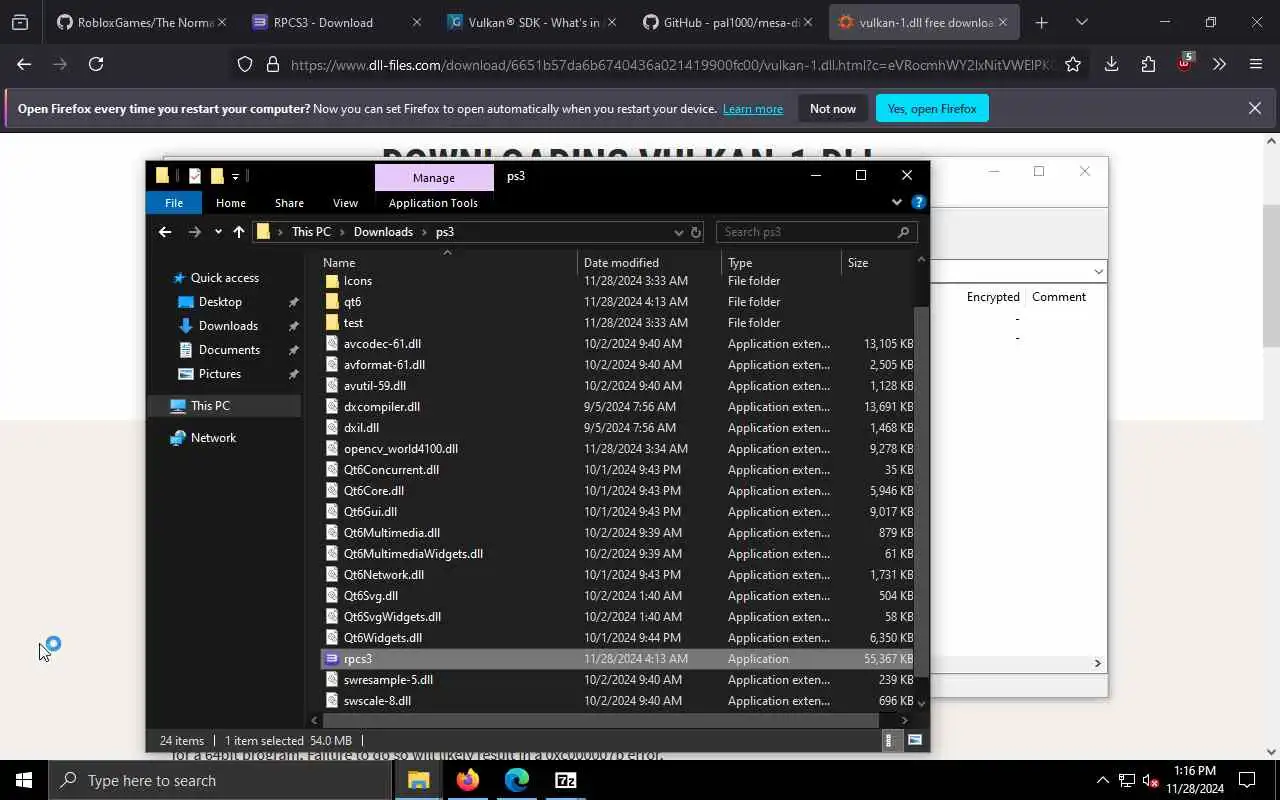Open recent locations dropdown arrow
The height and width of the screenshot is (800, 1280).
(218, 232)
